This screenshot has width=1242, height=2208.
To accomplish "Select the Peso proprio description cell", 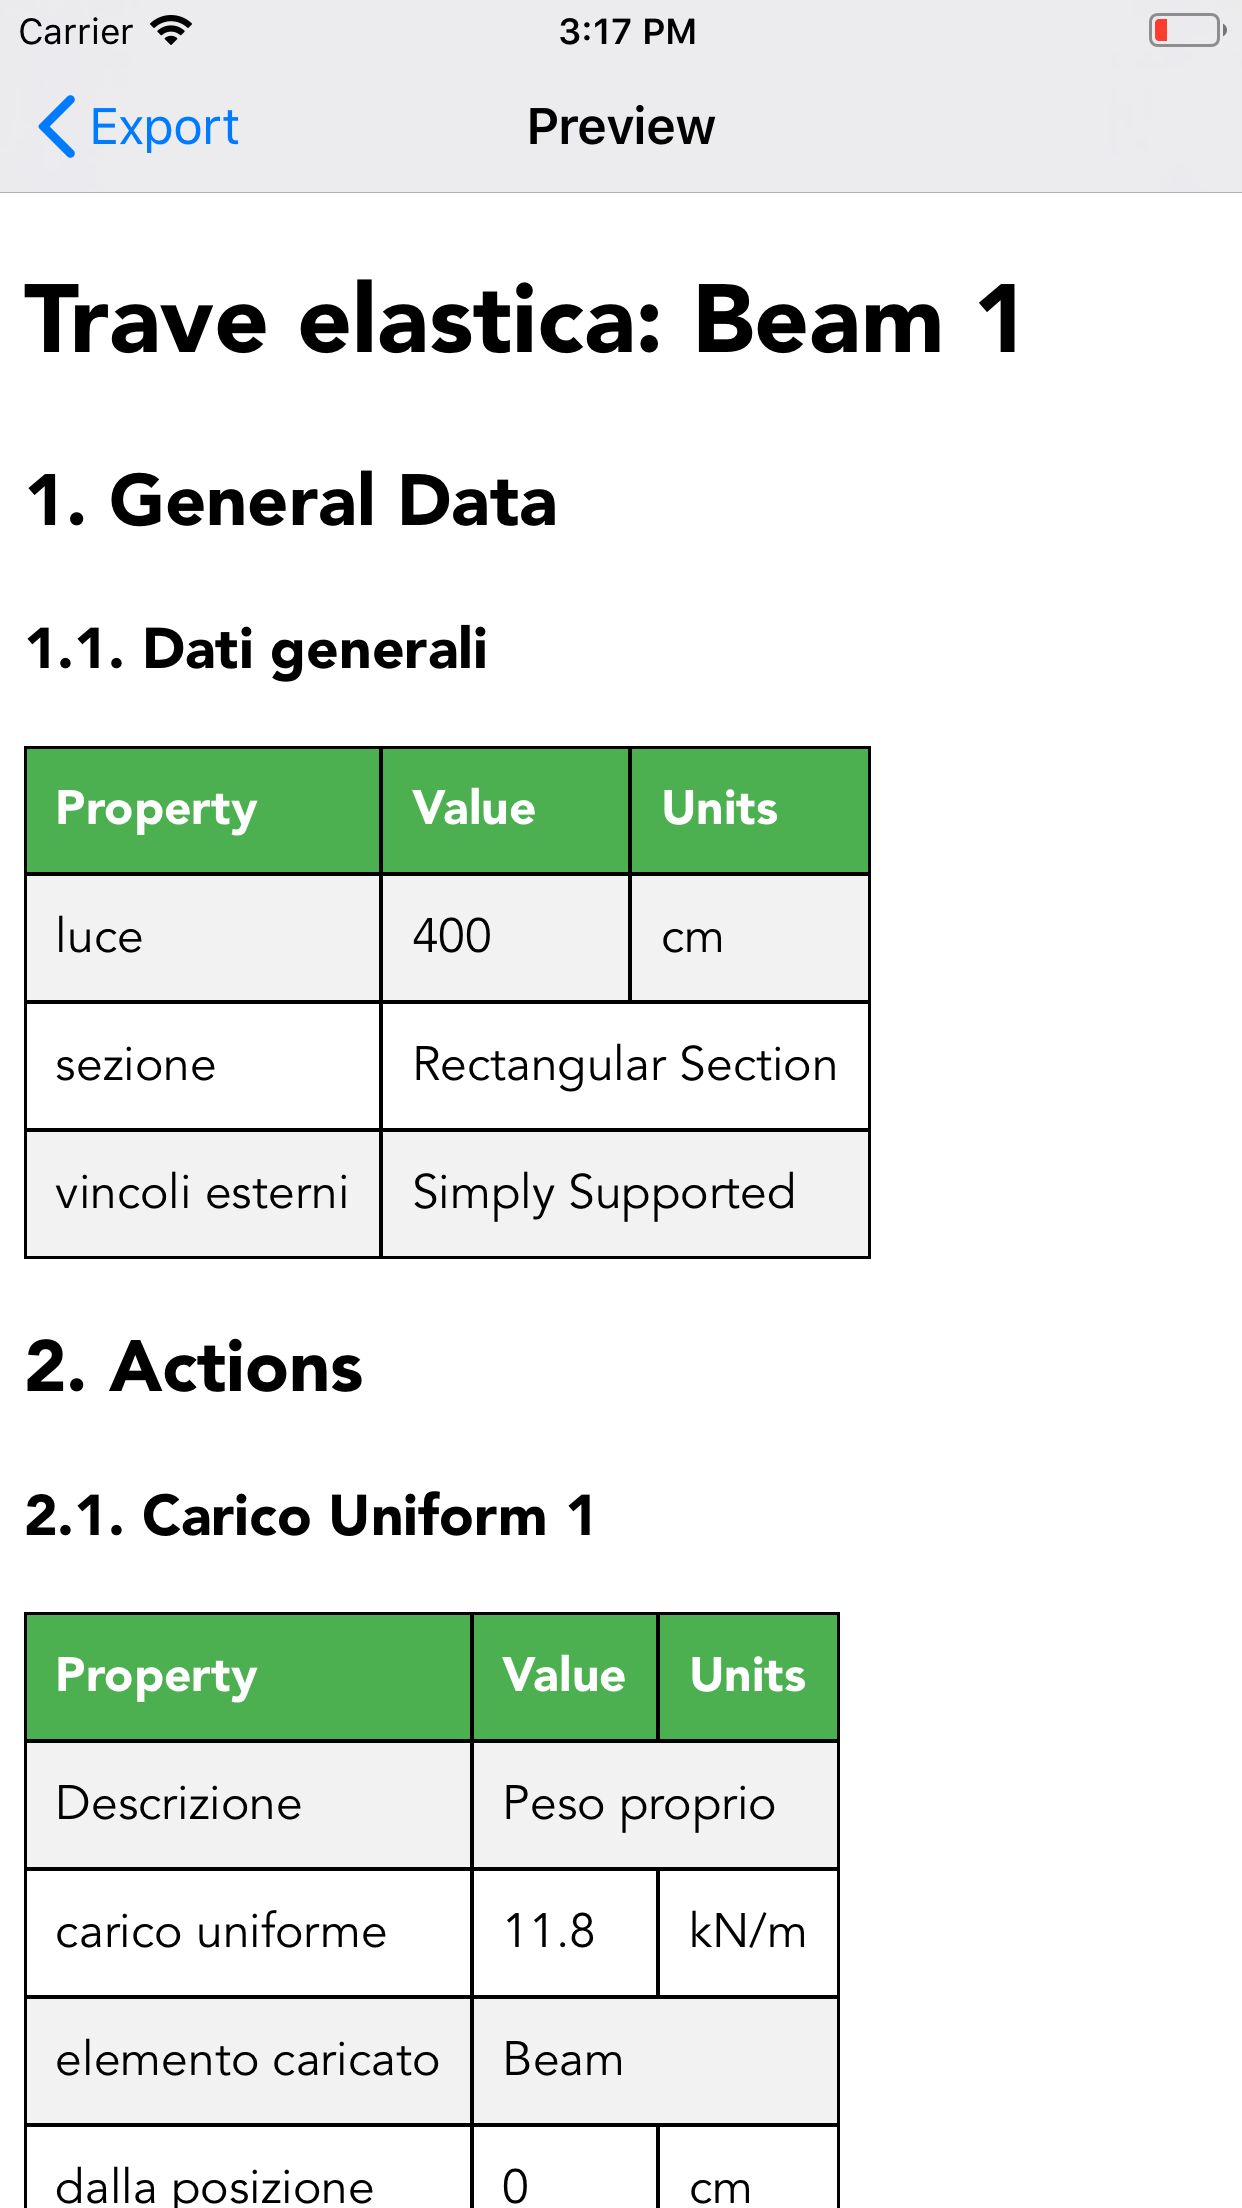I will 654,1804.
